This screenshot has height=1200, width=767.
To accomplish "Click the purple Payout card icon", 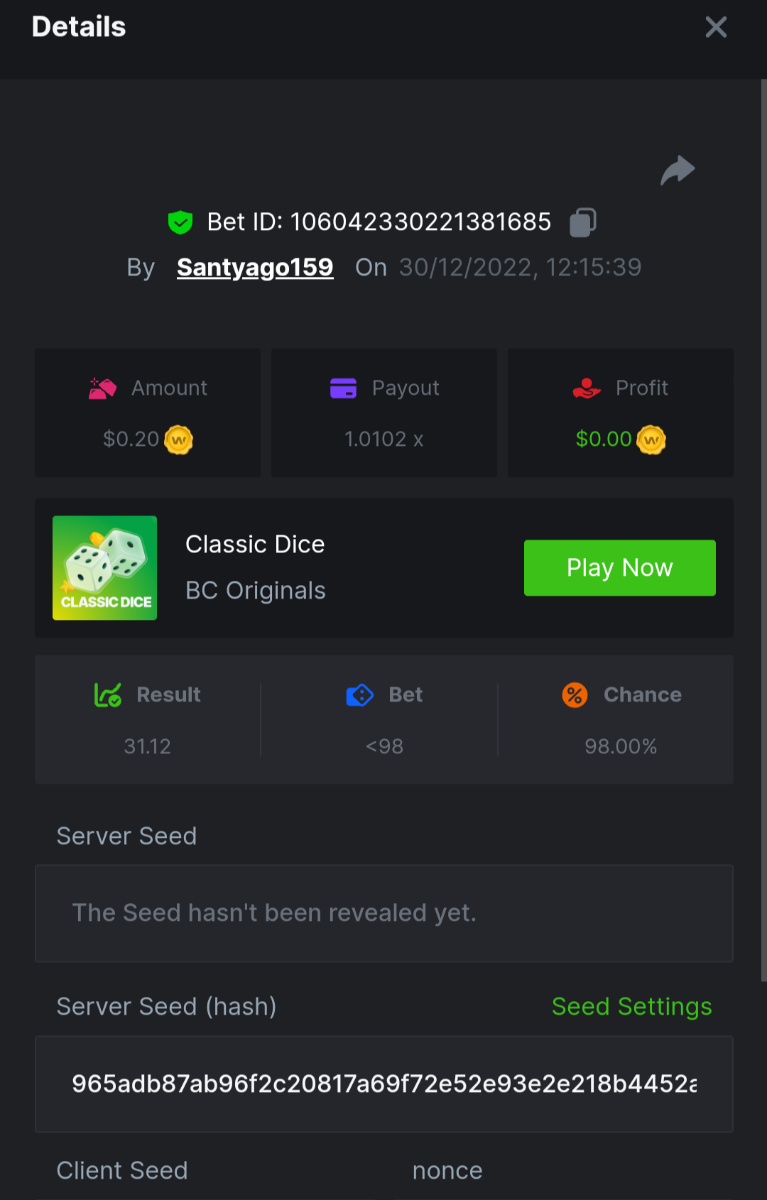I will pyautogui.click(x=343, y=388).
